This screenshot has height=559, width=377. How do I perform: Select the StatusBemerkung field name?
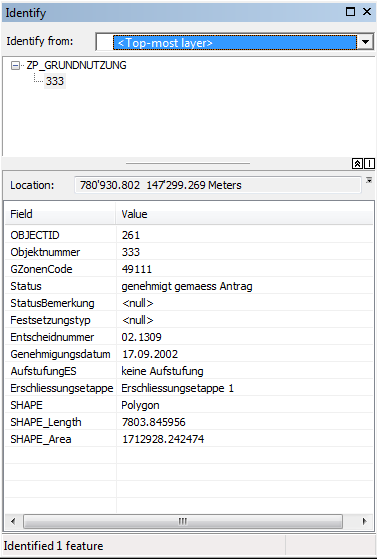click(x=52, y=303)
